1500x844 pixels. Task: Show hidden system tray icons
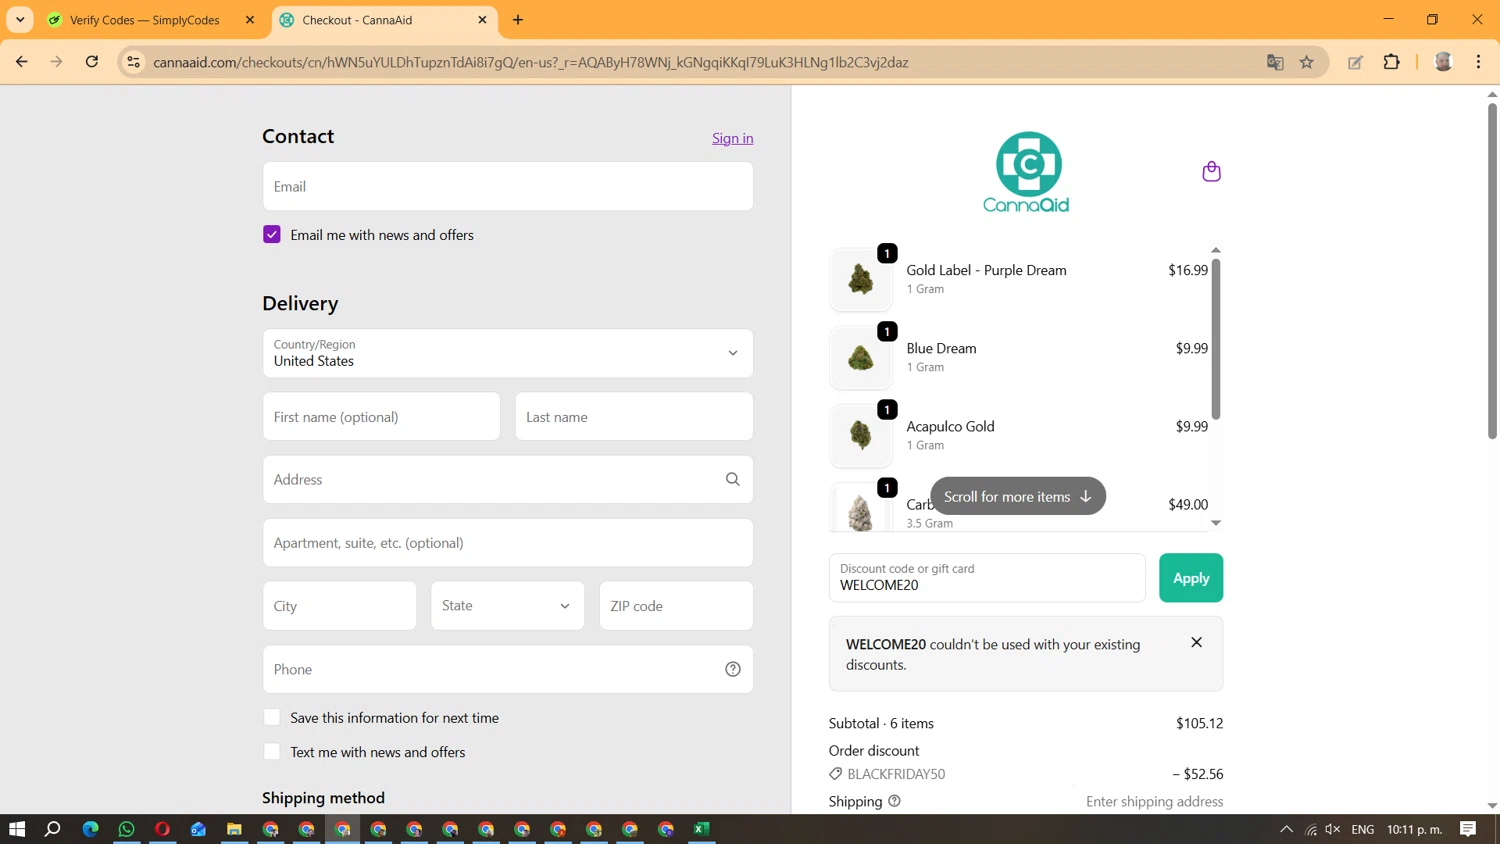1286,829
